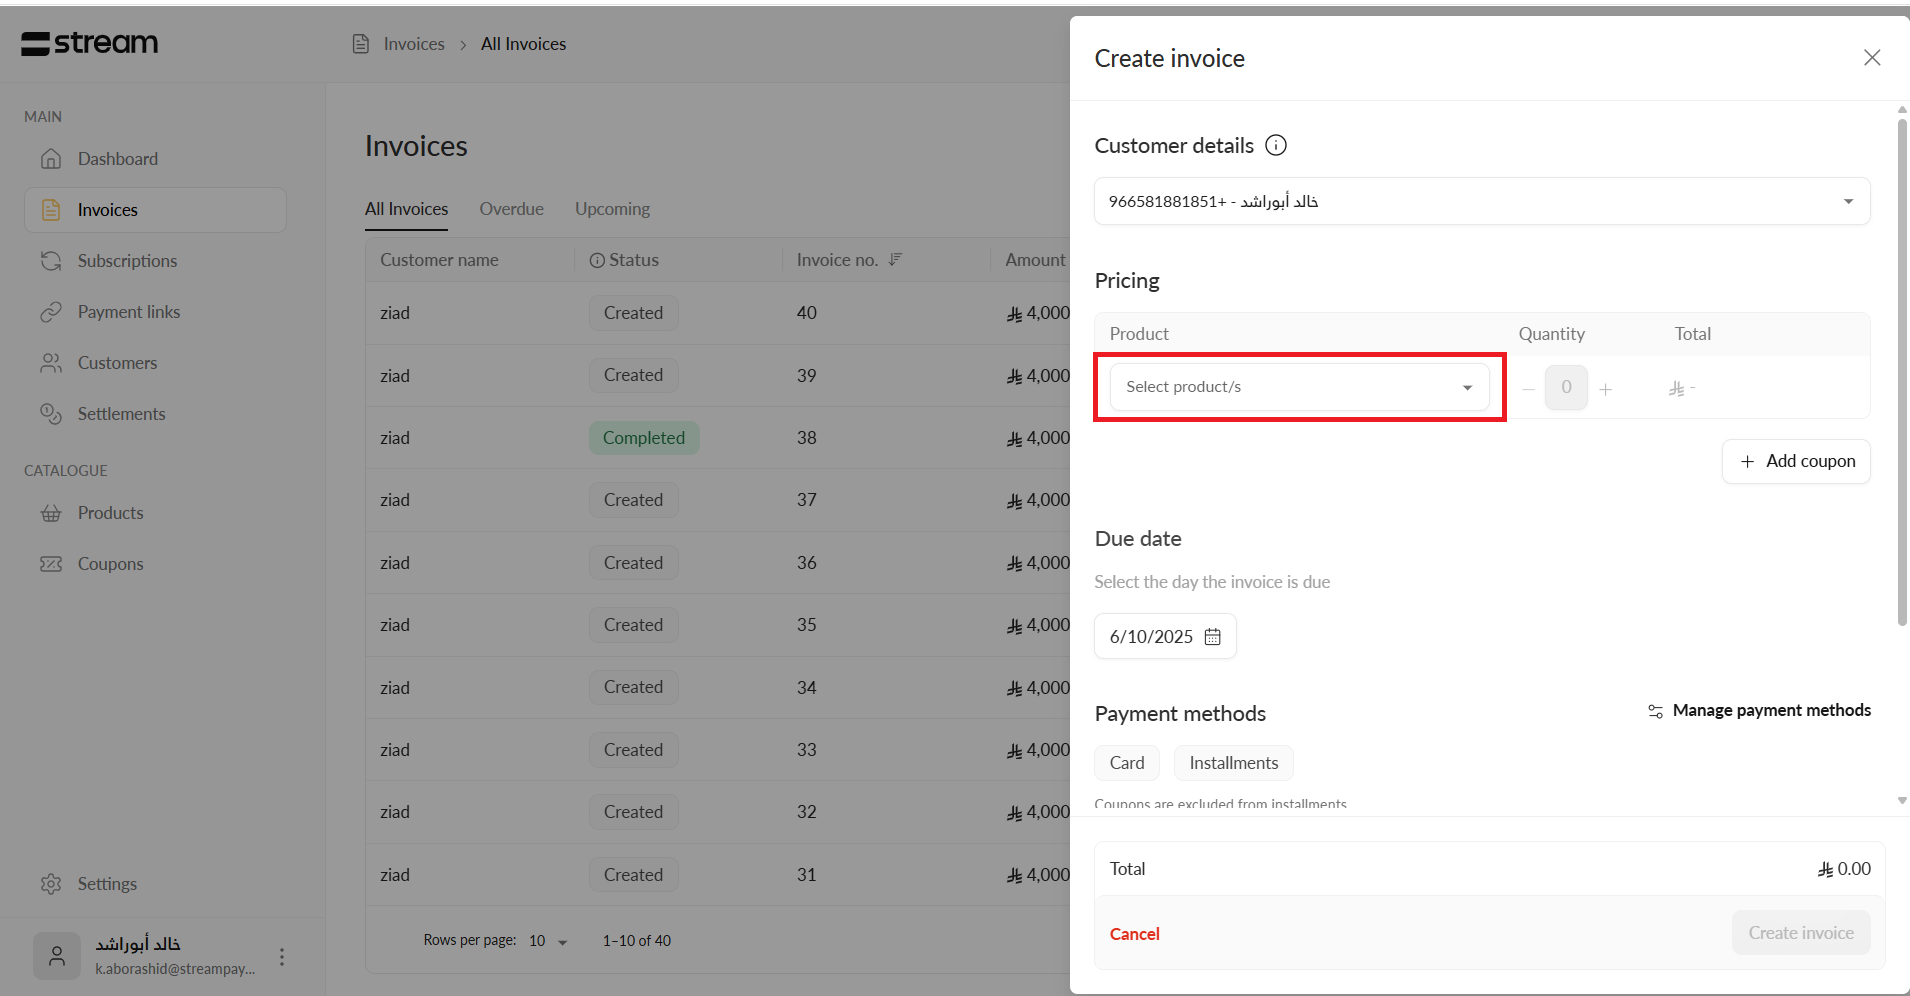Screen dimensions: 1910x996
Task: Open the Rows per page dropdown
Action: [548, 941]
